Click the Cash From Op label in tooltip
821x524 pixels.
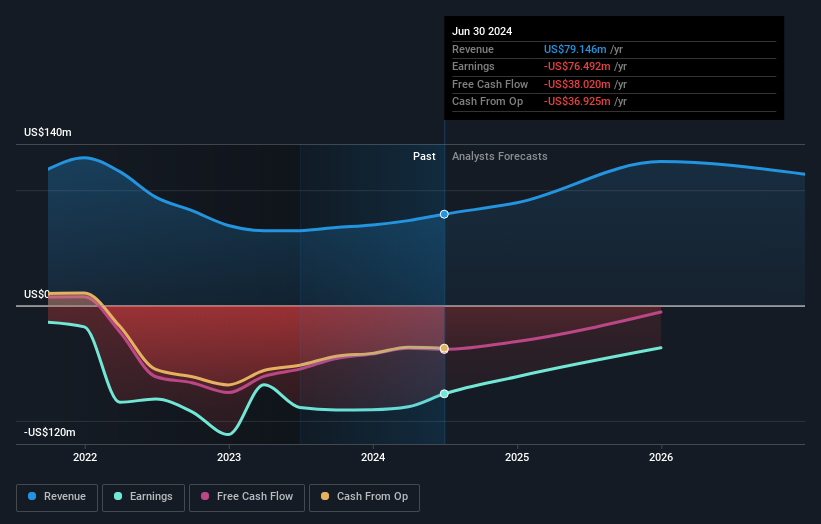[487, 102]
